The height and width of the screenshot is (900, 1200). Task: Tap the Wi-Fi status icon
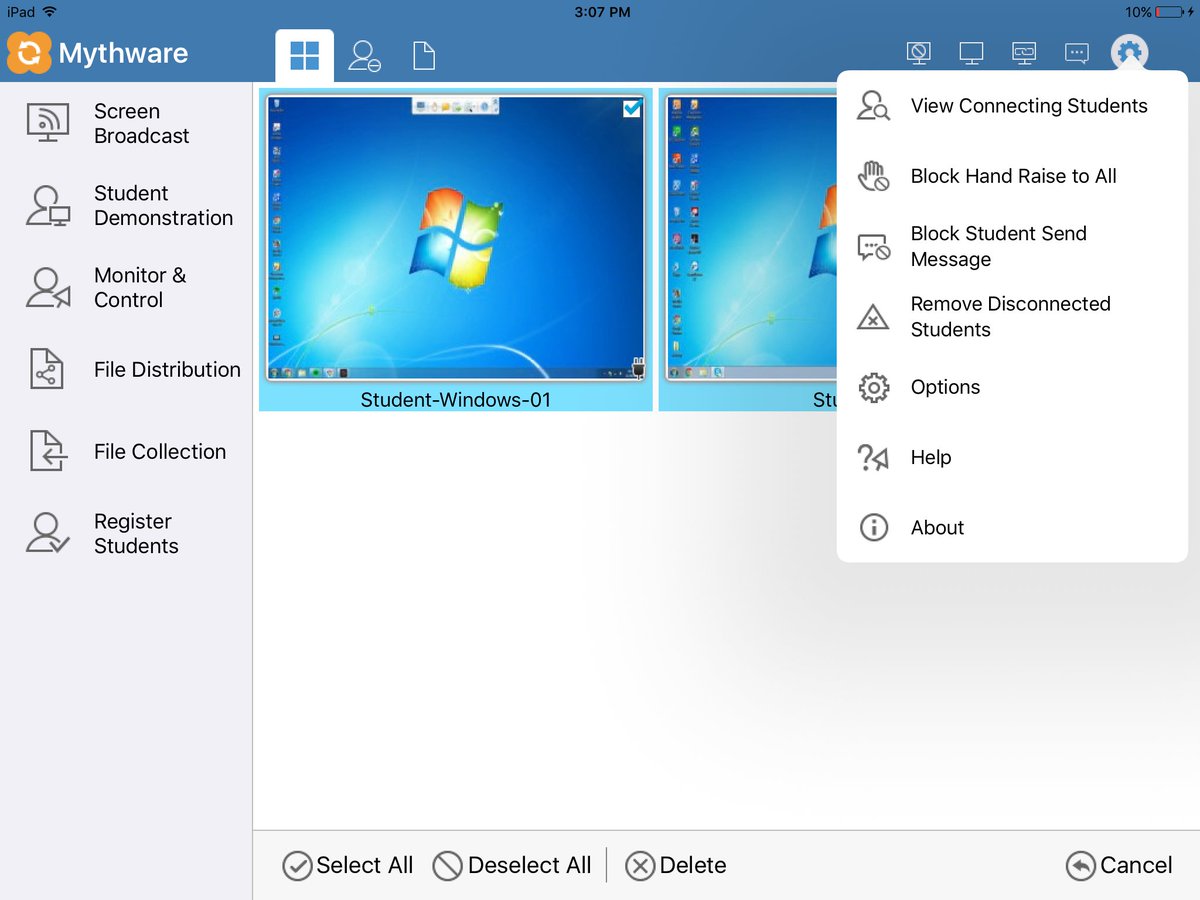click(50, 12)
